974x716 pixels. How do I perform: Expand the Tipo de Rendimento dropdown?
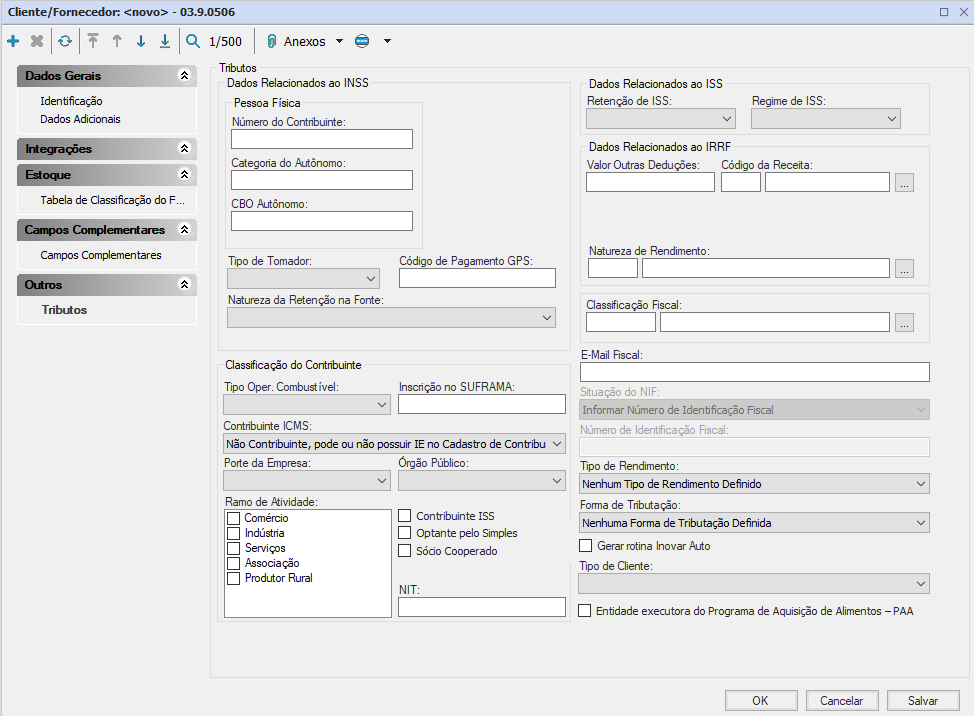[x=755, y=484]
